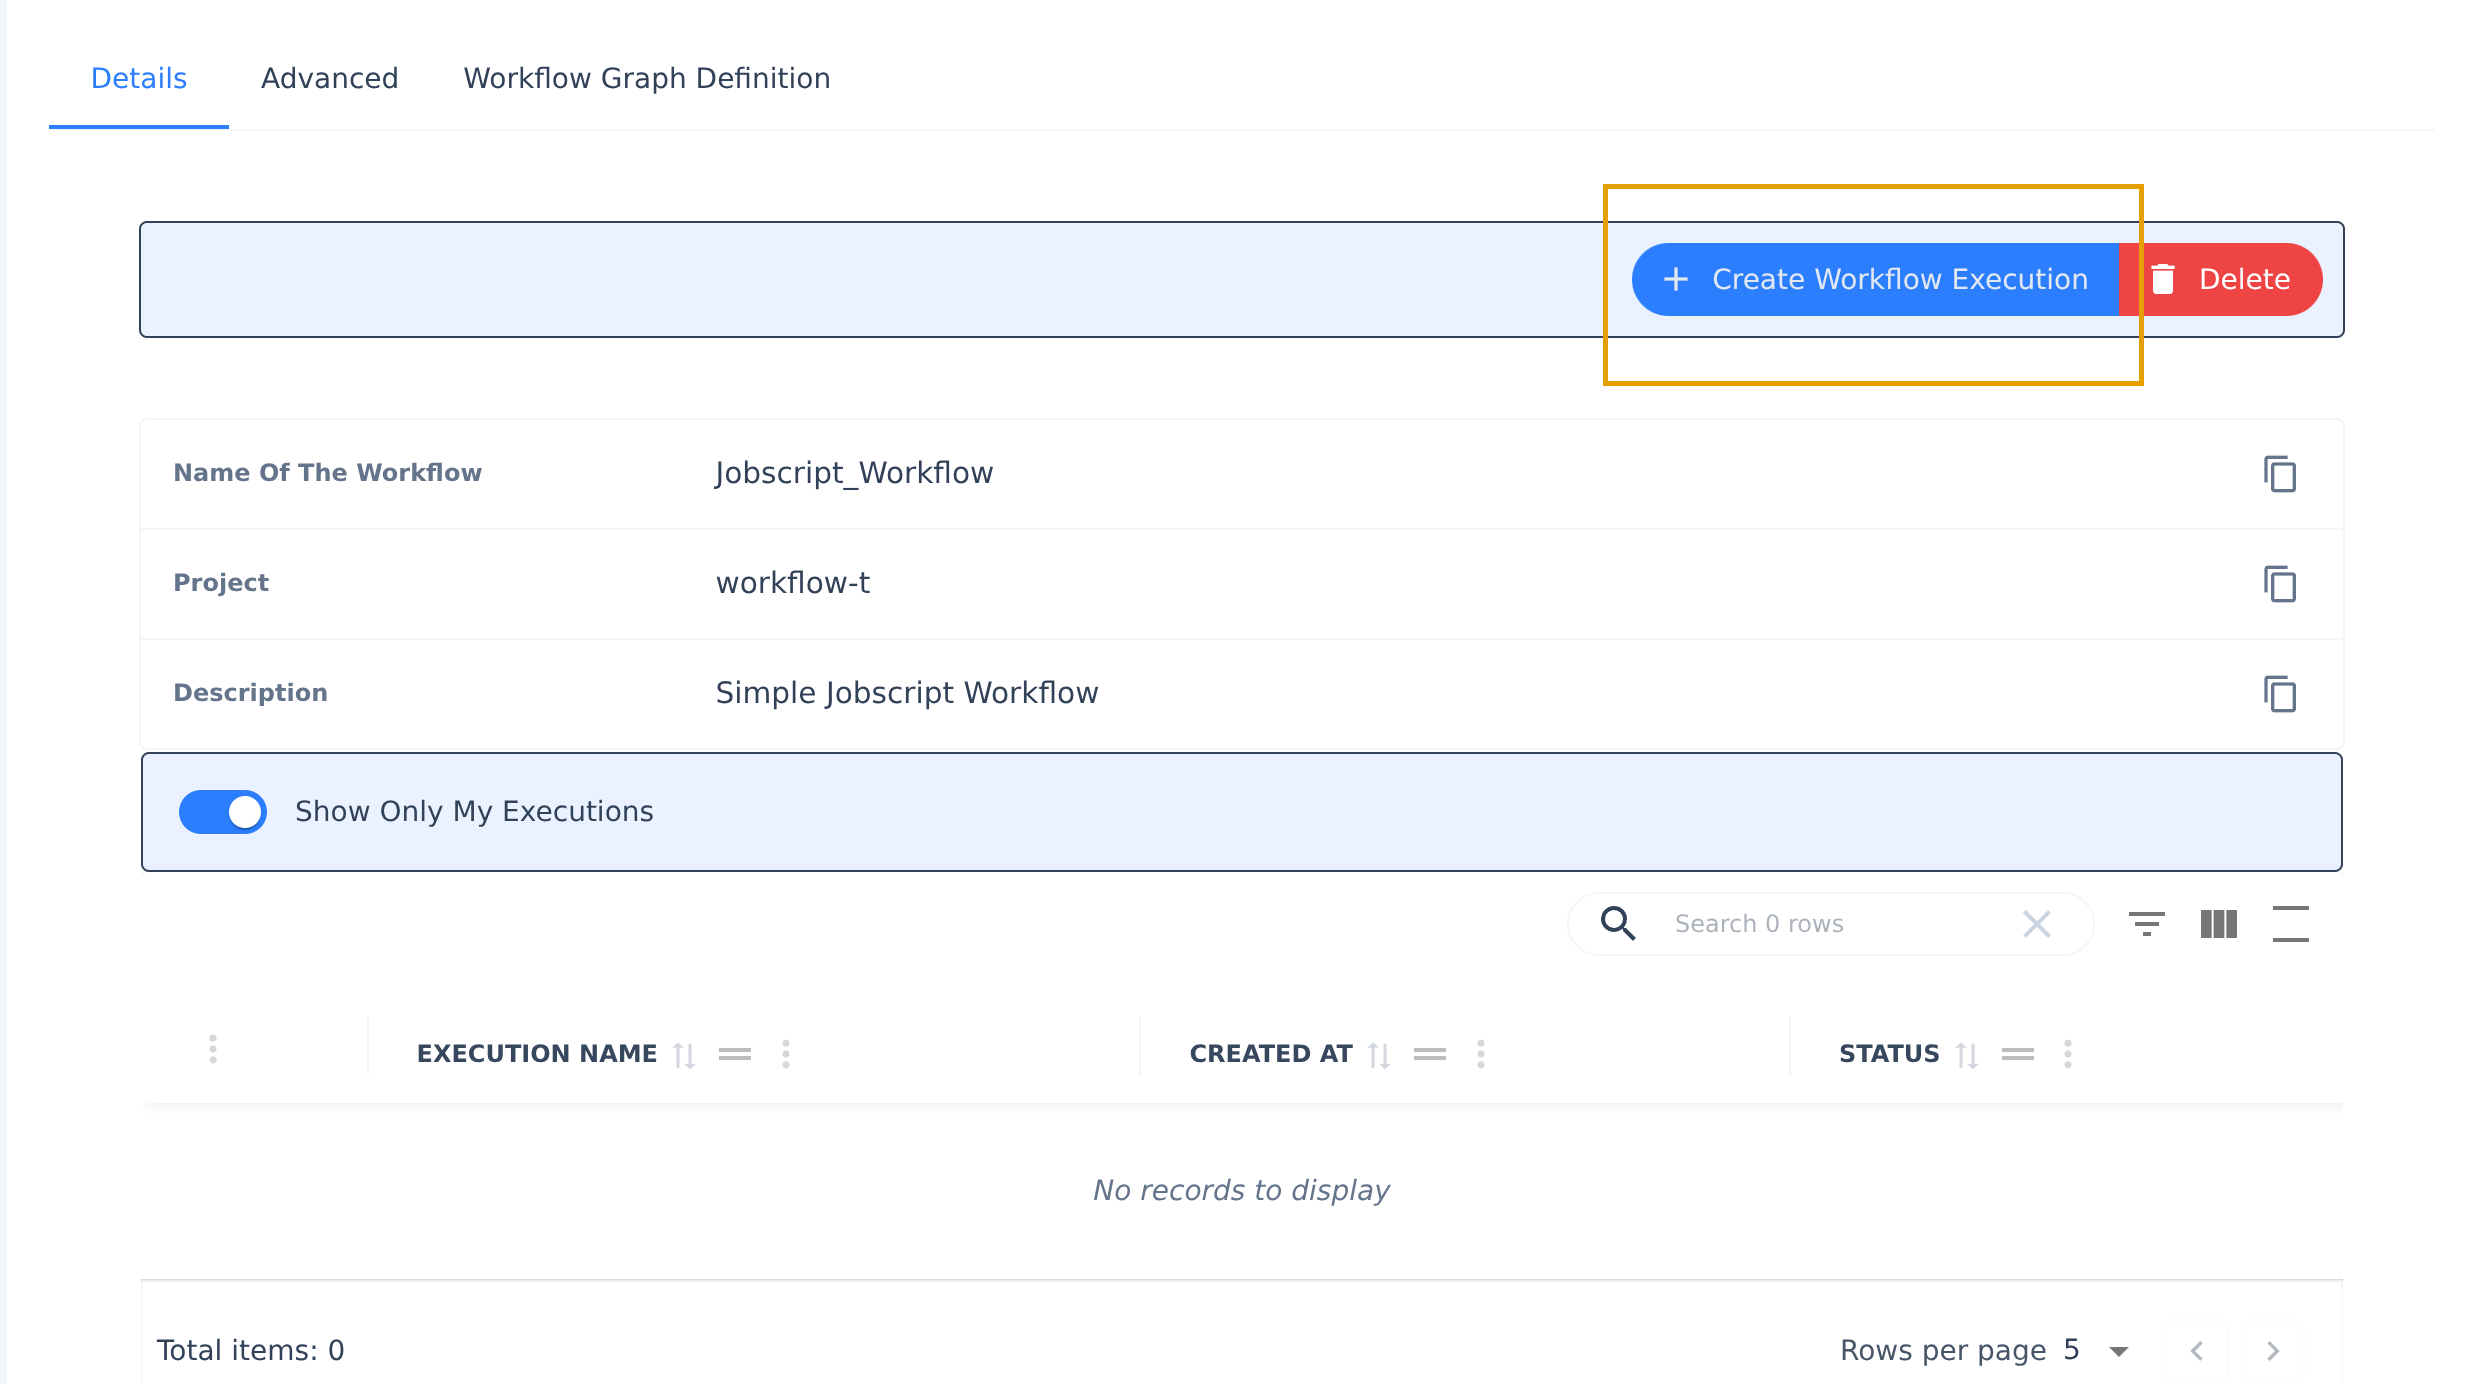Open Status column options menu
This screenshot has width=2472, height=1384.
tap(2068, 1054)
